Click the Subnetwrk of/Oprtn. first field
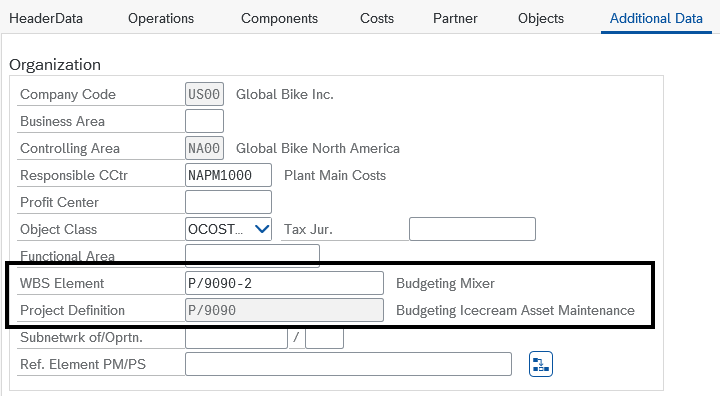The image size is (720, 396). [x=236, y=338]
